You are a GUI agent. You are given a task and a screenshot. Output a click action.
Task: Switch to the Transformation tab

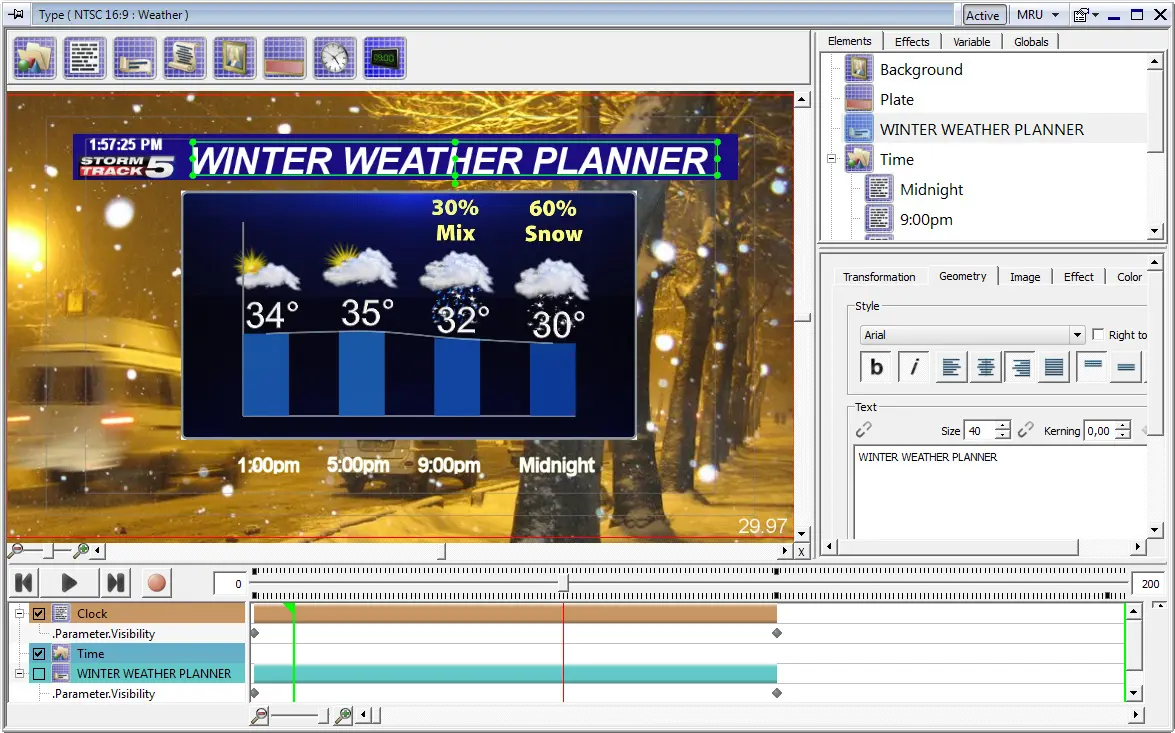880,277
